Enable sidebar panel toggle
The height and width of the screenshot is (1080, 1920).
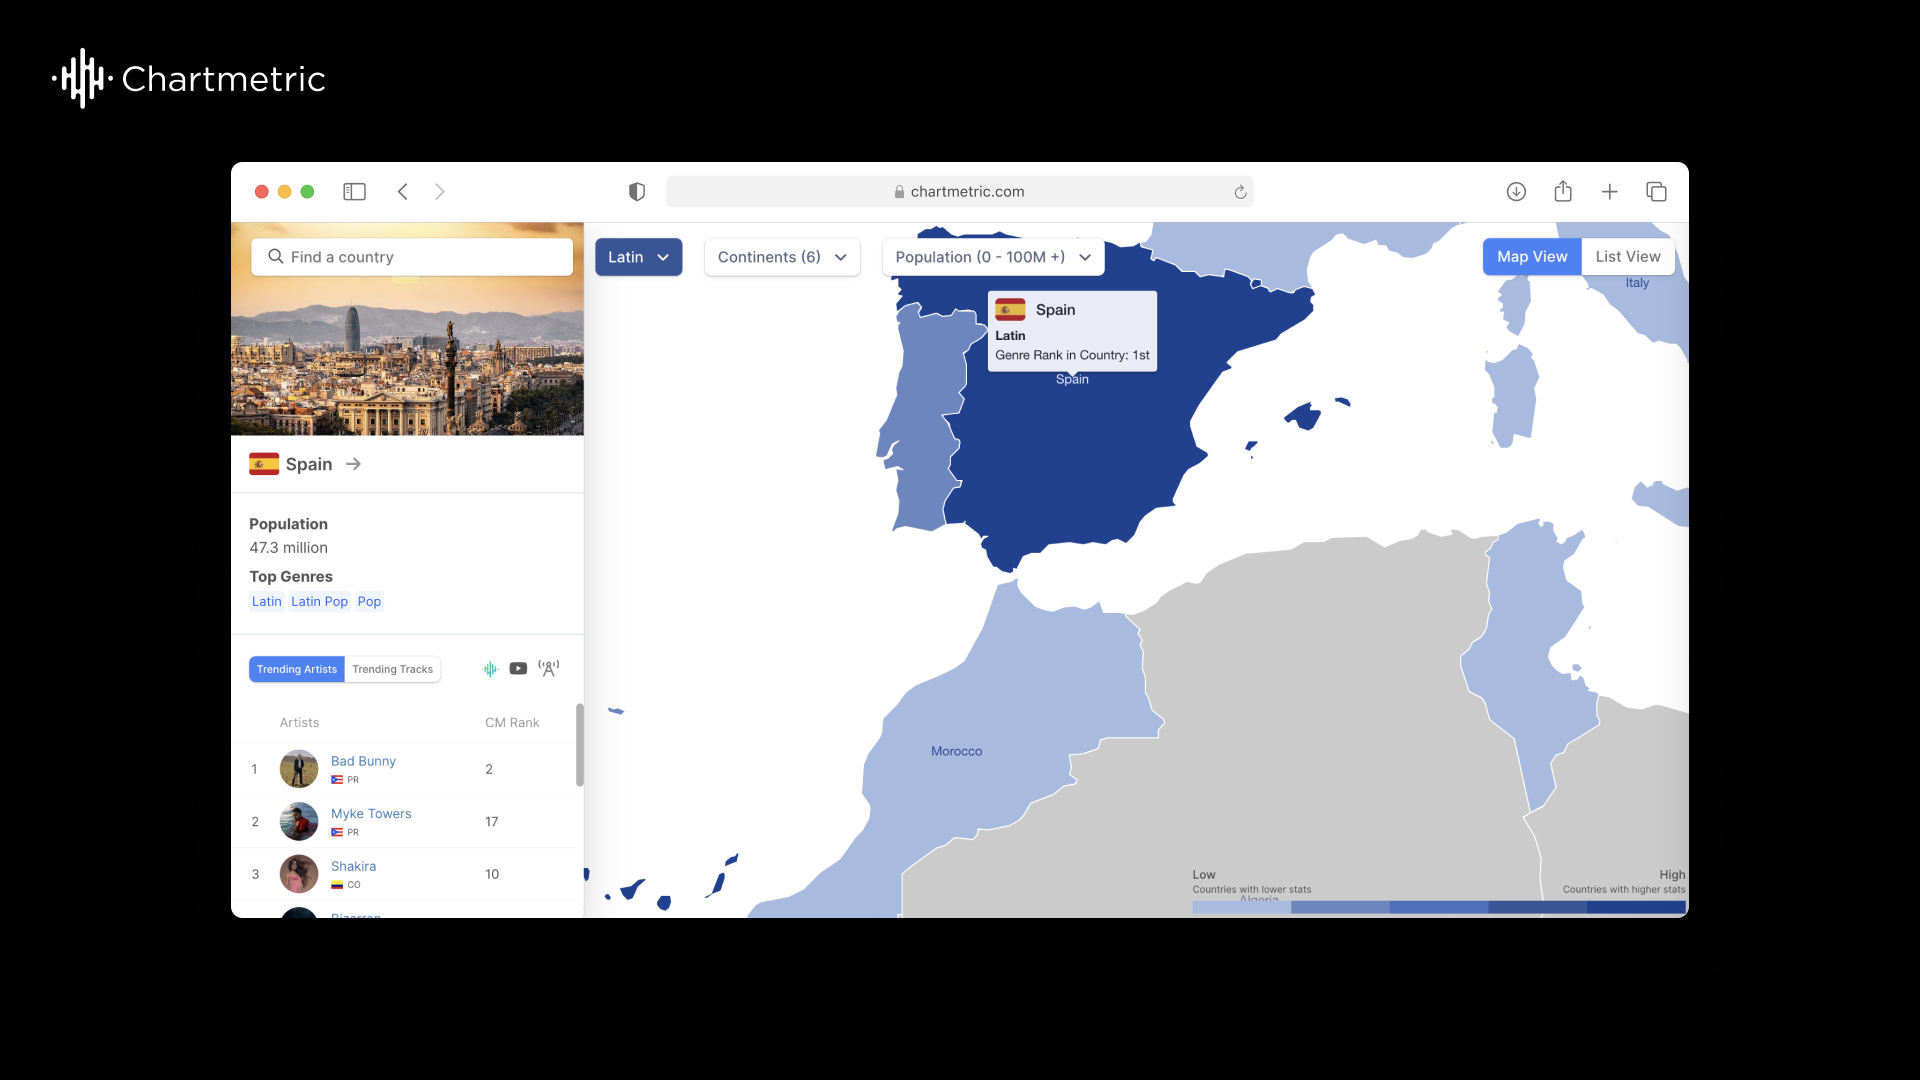[355, 191]
